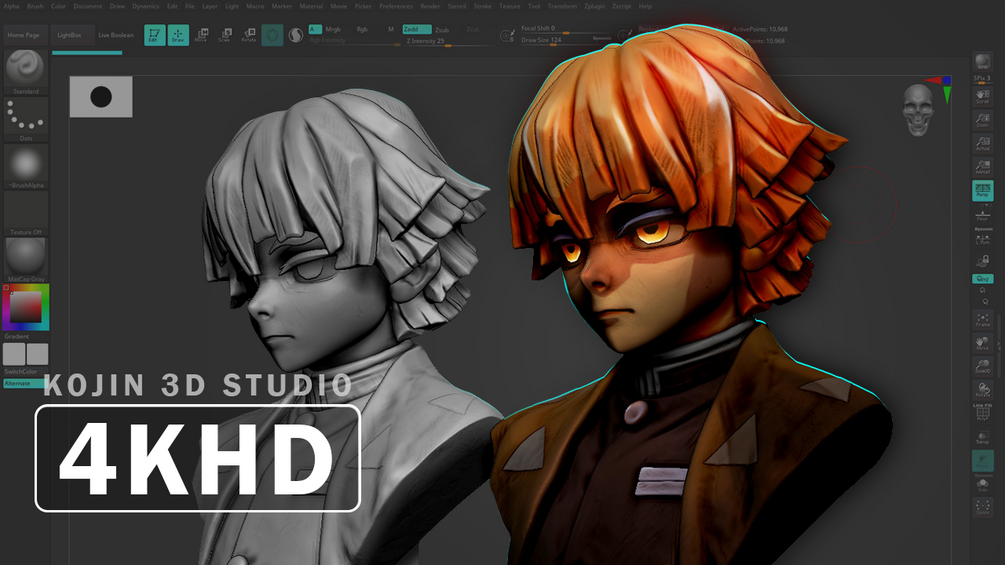This screenshot has width=1005, height=565.
Task: Select the Draw mode icon
Action: [178, 35]
